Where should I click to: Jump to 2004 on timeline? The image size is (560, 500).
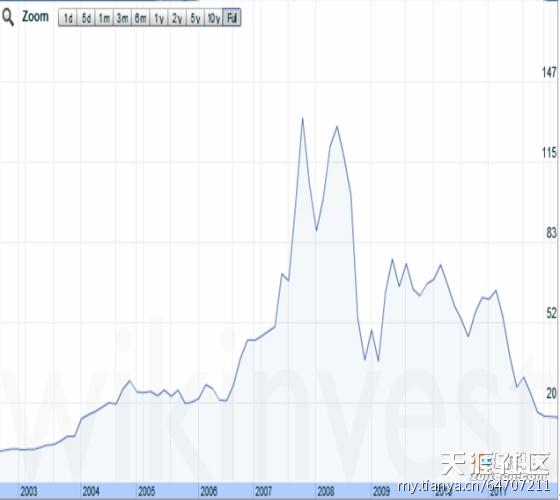pyautogui.click(x=91, y=491)
